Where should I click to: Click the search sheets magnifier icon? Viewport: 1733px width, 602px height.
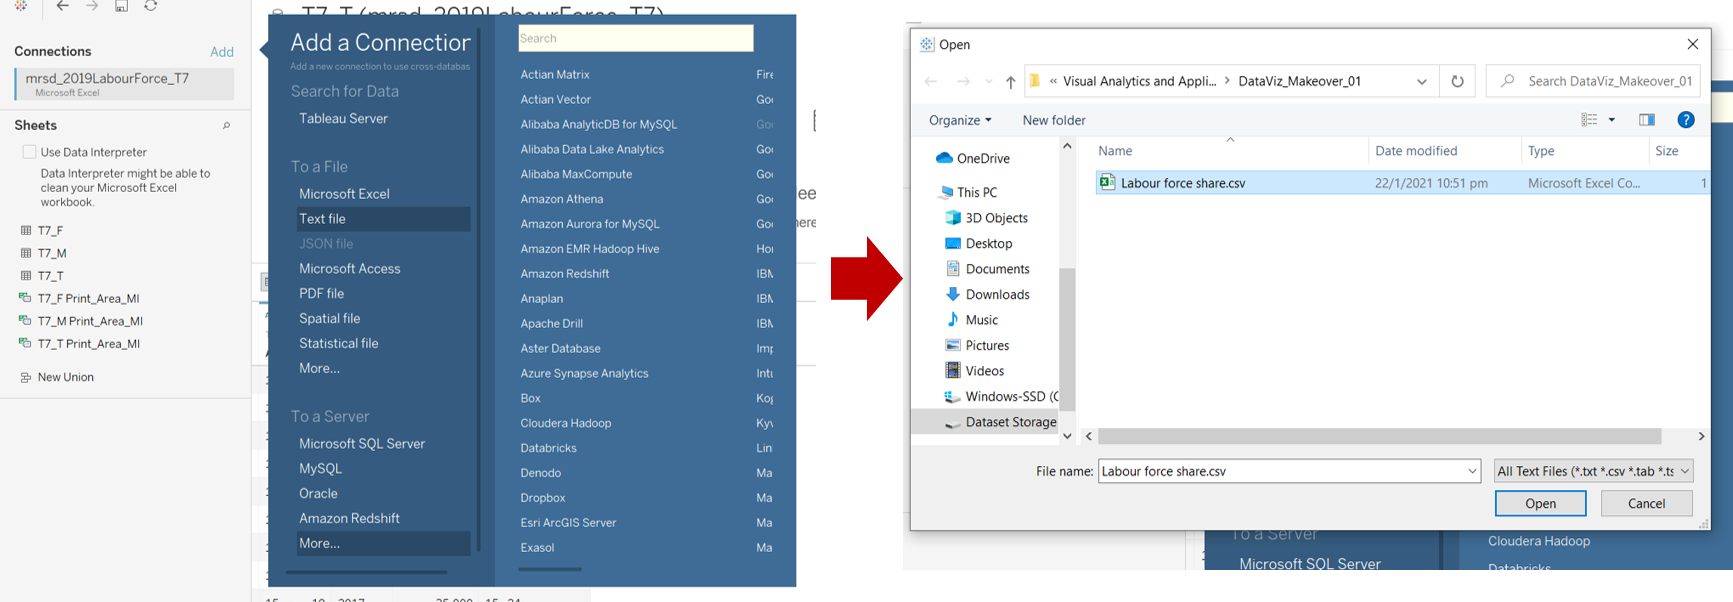[x=226, y=126]
